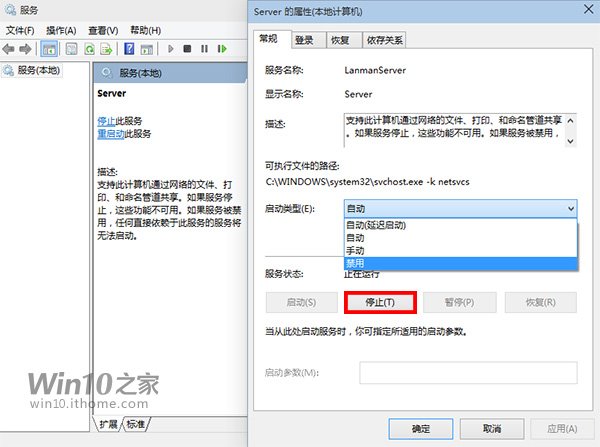Choose 禁用 from startup type list
Image resolution: width=600 pixels, height=447 pixels.
click(460, 263)
